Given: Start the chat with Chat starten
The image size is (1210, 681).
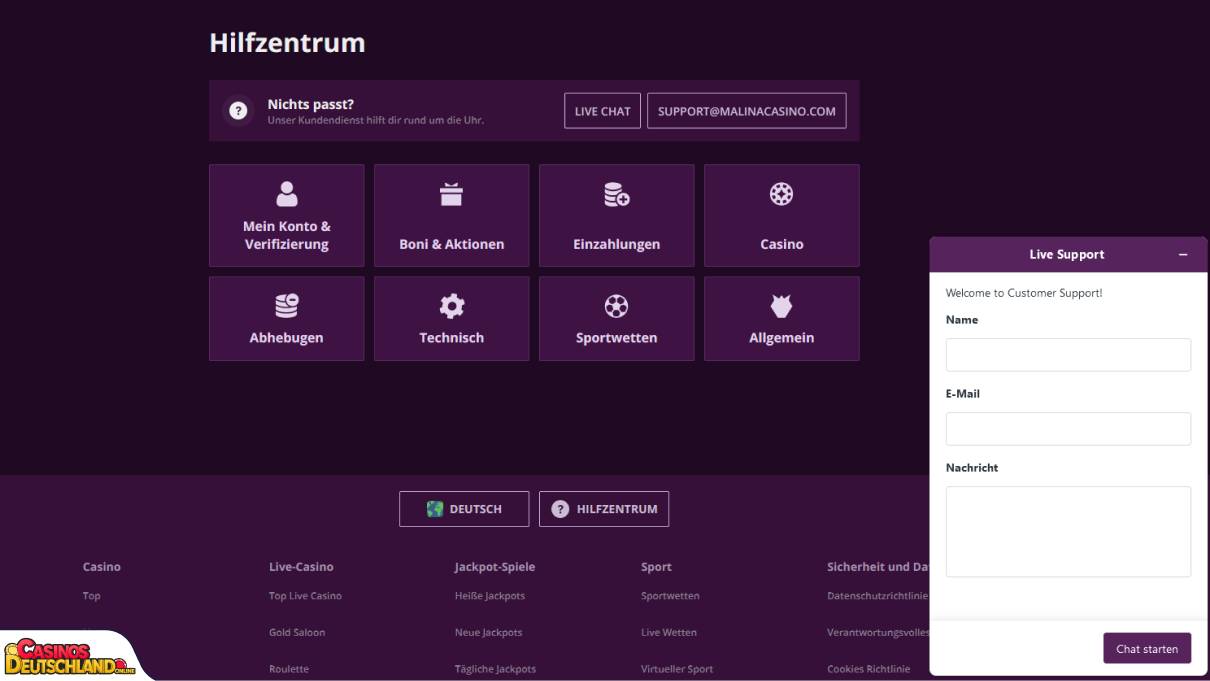Looking at the screenshot, I should point(1147,649).
